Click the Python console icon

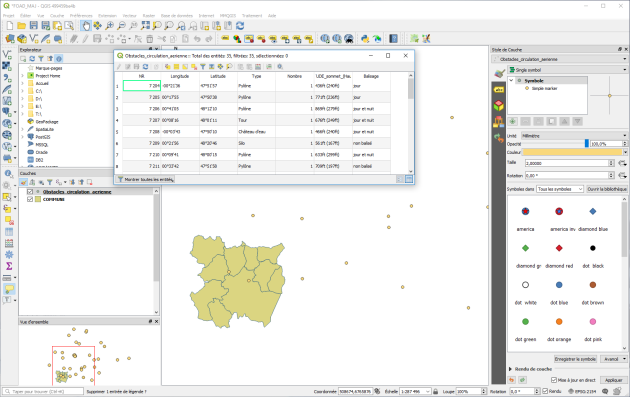point(365,39)
